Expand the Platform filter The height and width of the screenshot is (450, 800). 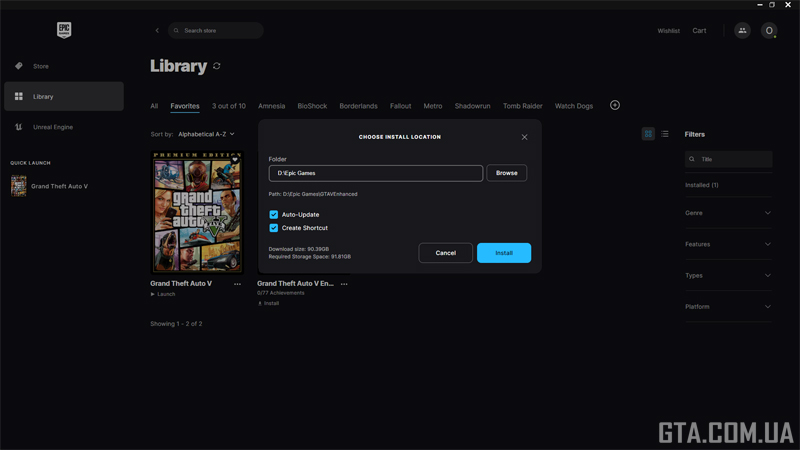point(728,307)
